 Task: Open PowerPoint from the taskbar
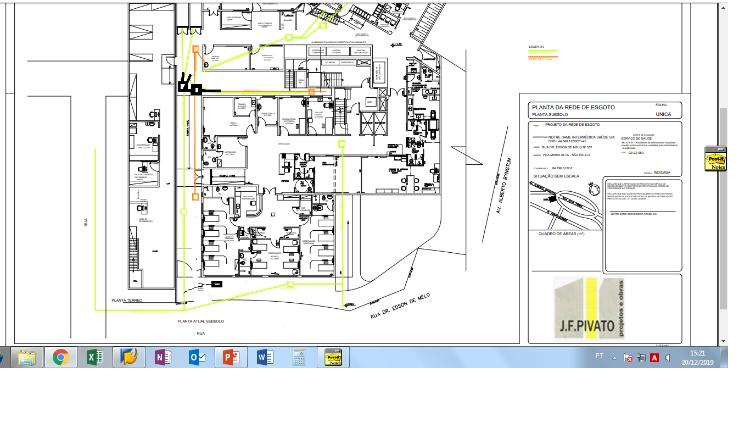[230, 357]
